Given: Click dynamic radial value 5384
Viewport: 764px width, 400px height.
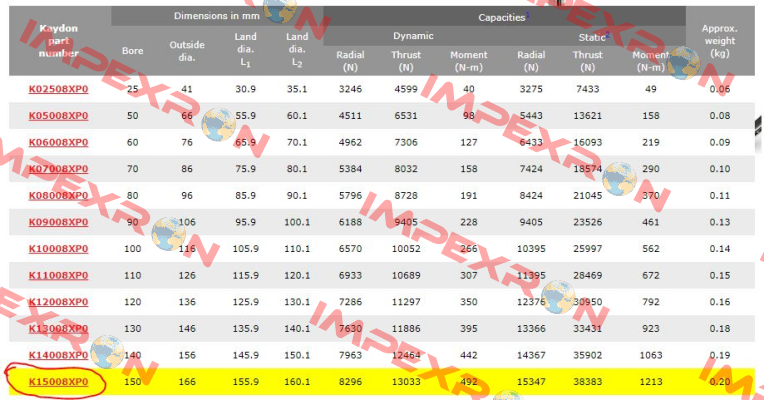Looking at the screenshot, I should coord(350,169).
